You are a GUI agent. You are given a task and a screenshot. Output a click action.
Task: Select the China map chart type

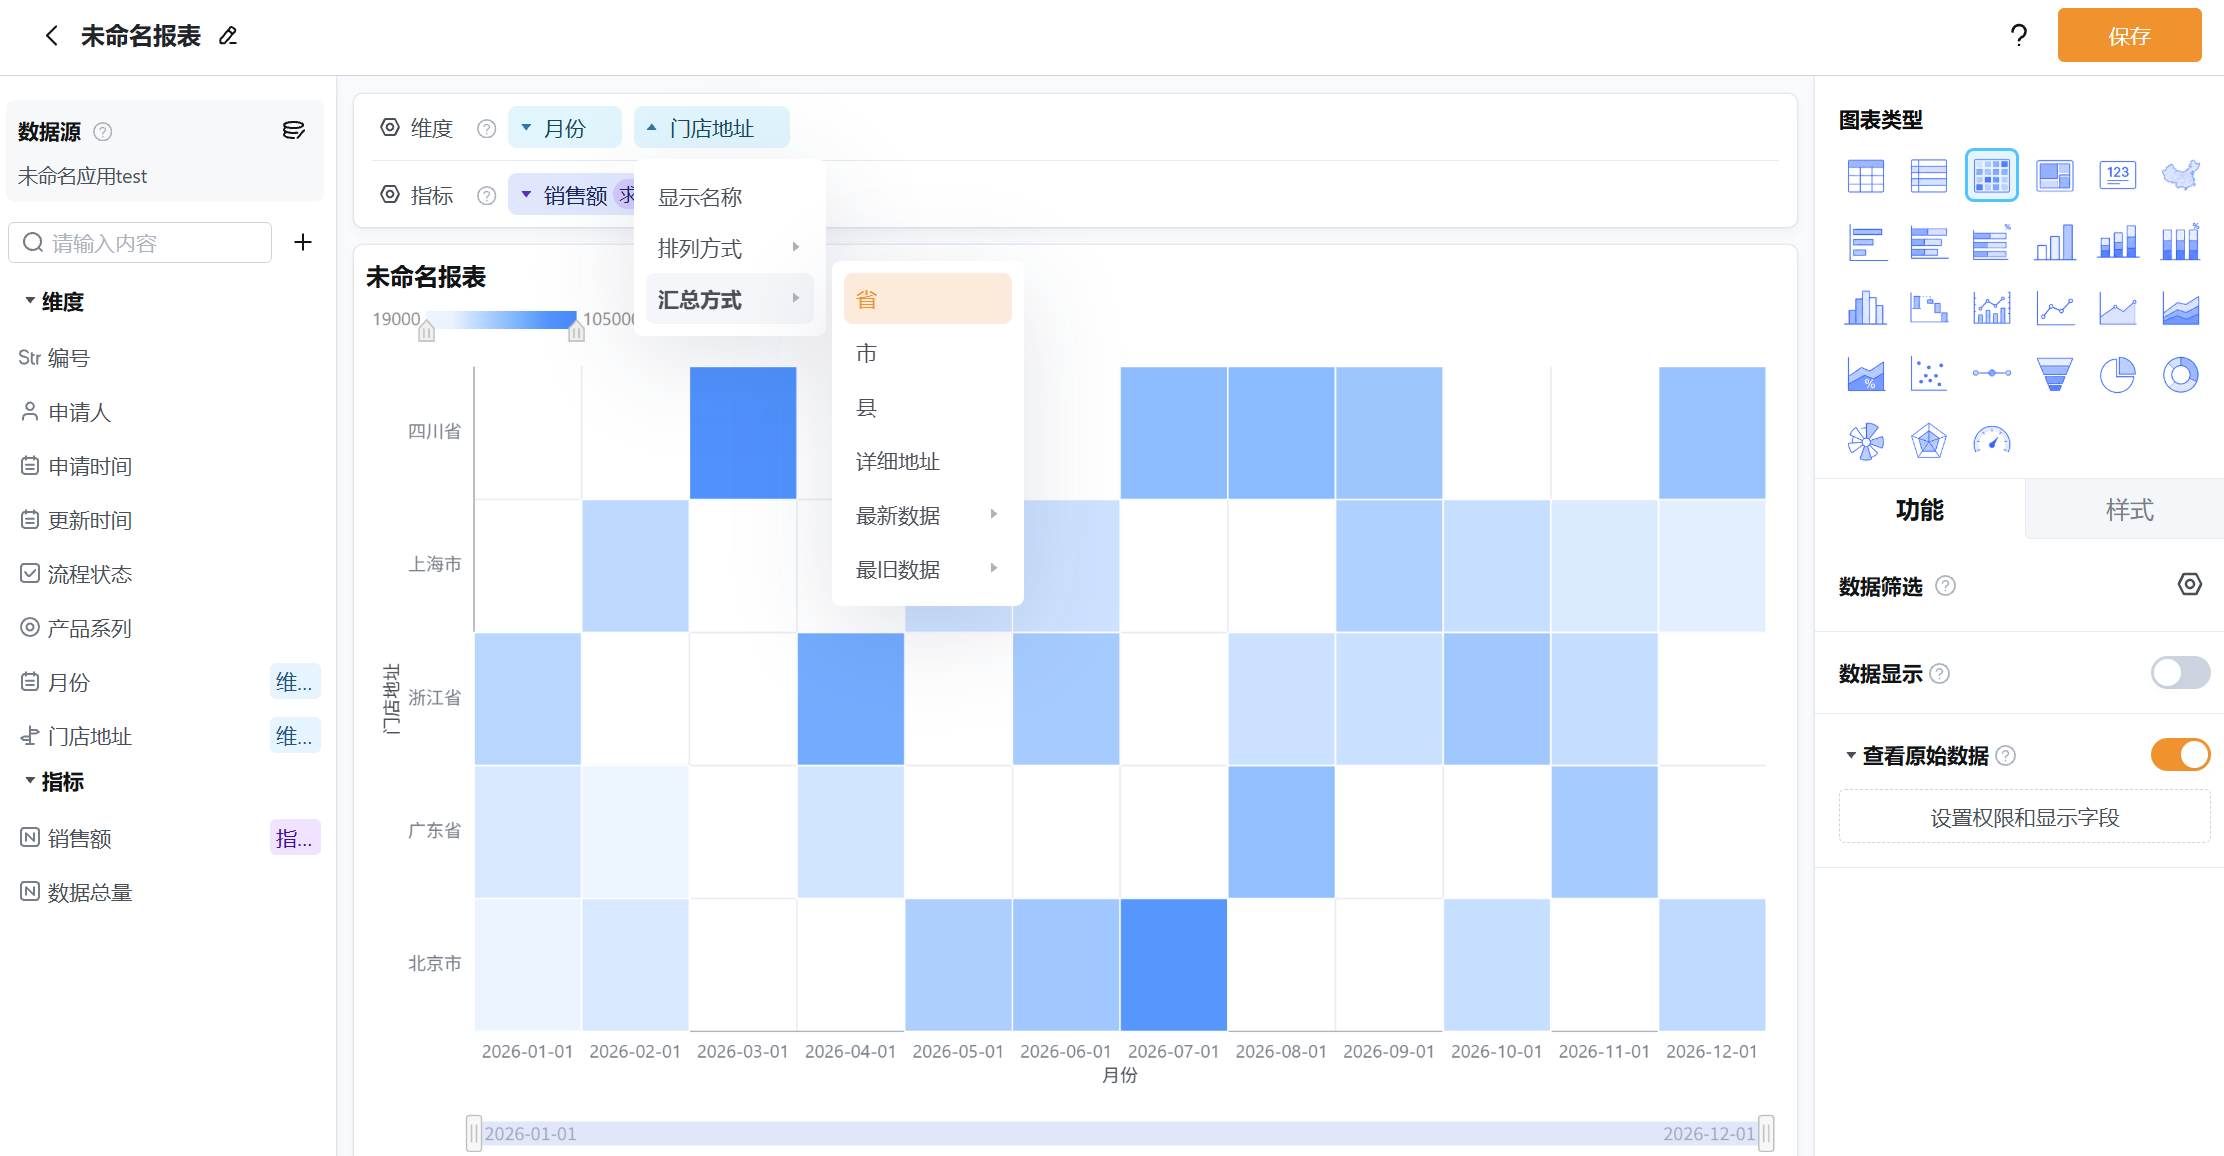click(2181, 176)
